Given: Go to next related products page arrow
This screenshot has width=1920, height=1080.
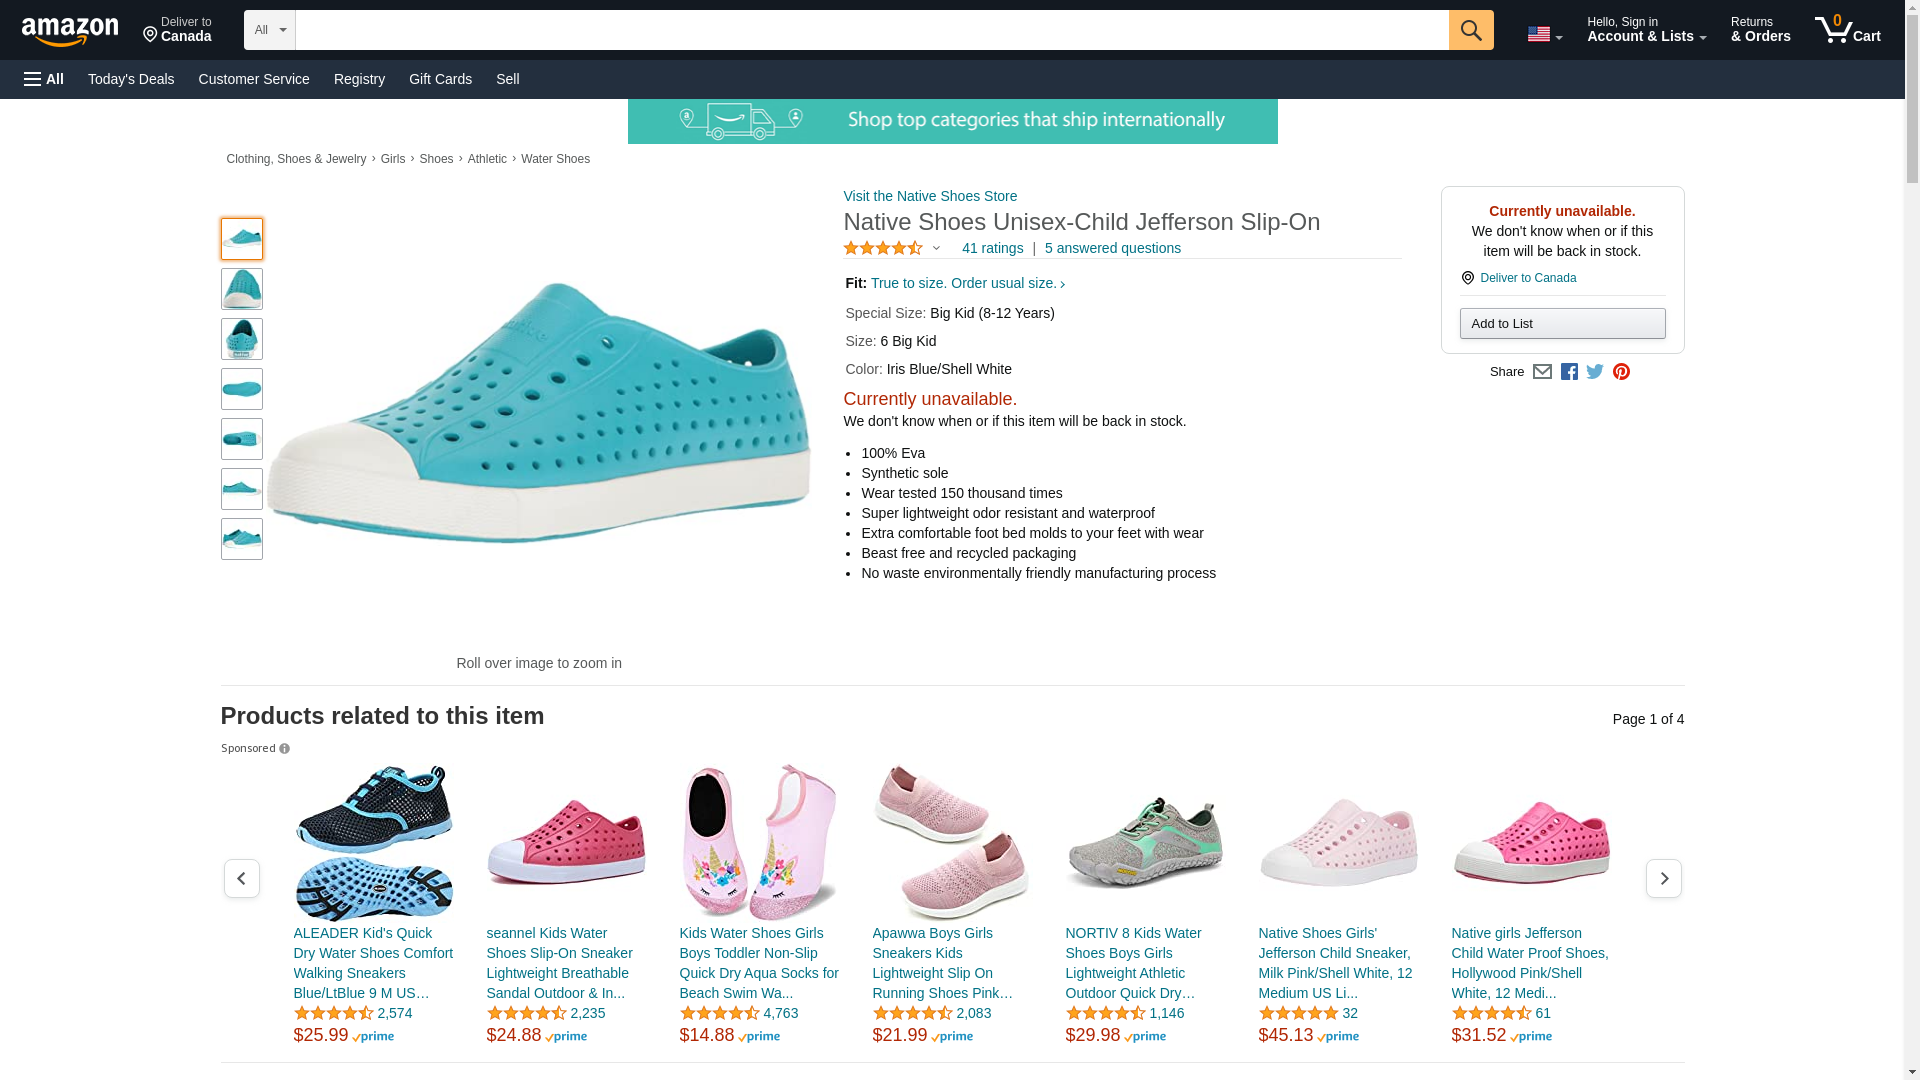Looking at the screenshot, I should pos(1663,878).
